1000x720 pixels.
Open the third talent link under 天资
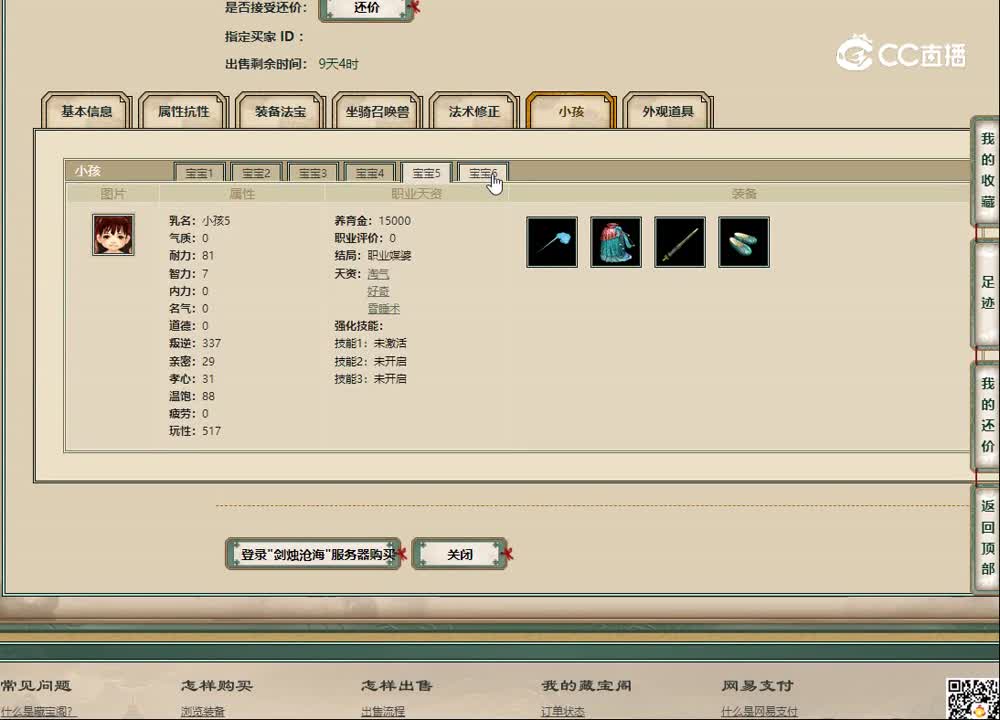[384, 309]
